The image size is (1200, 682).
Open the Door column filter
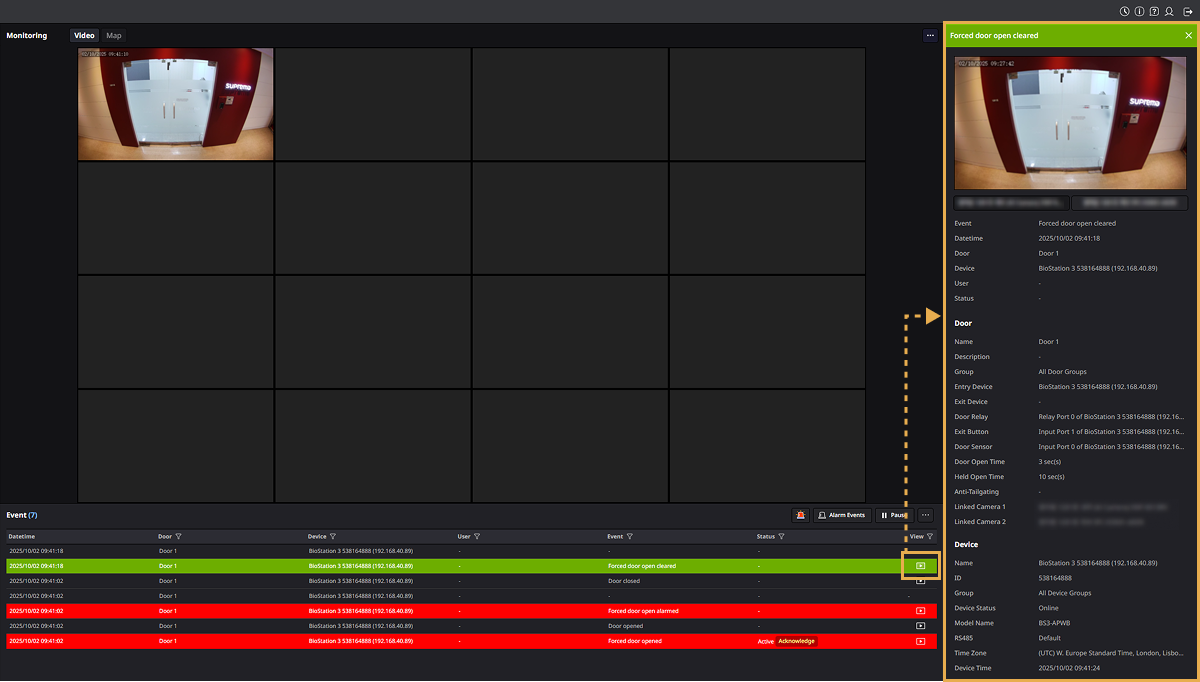pos(178,537)
